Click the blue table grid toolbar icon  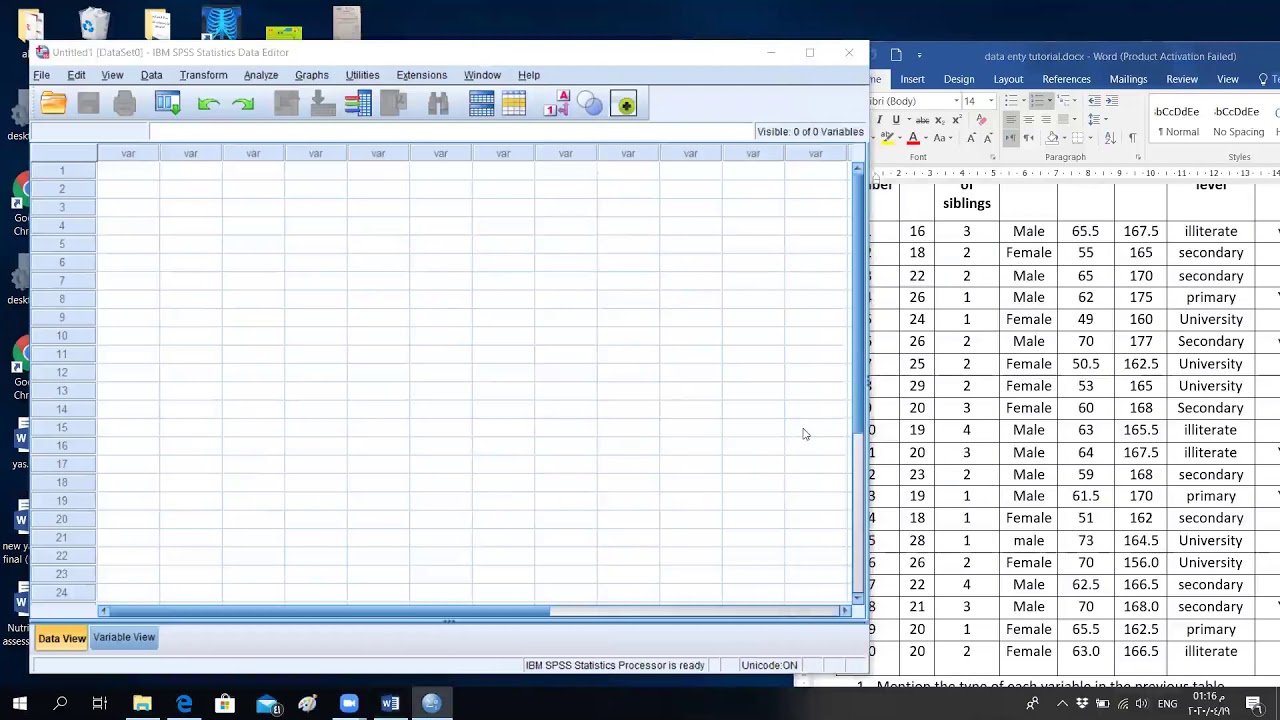(x=481, y=103)
